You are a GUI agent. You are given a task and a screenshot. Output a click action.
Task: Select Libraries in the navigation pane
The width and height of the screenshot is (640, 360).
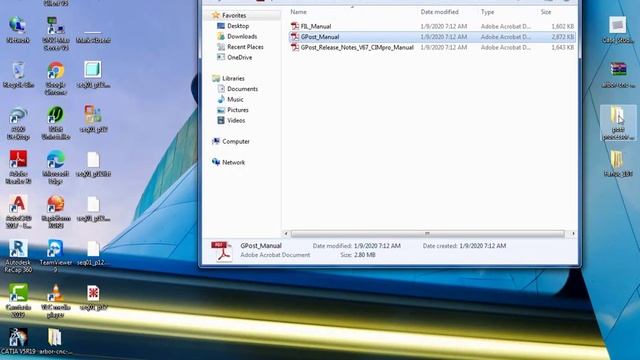233,78
